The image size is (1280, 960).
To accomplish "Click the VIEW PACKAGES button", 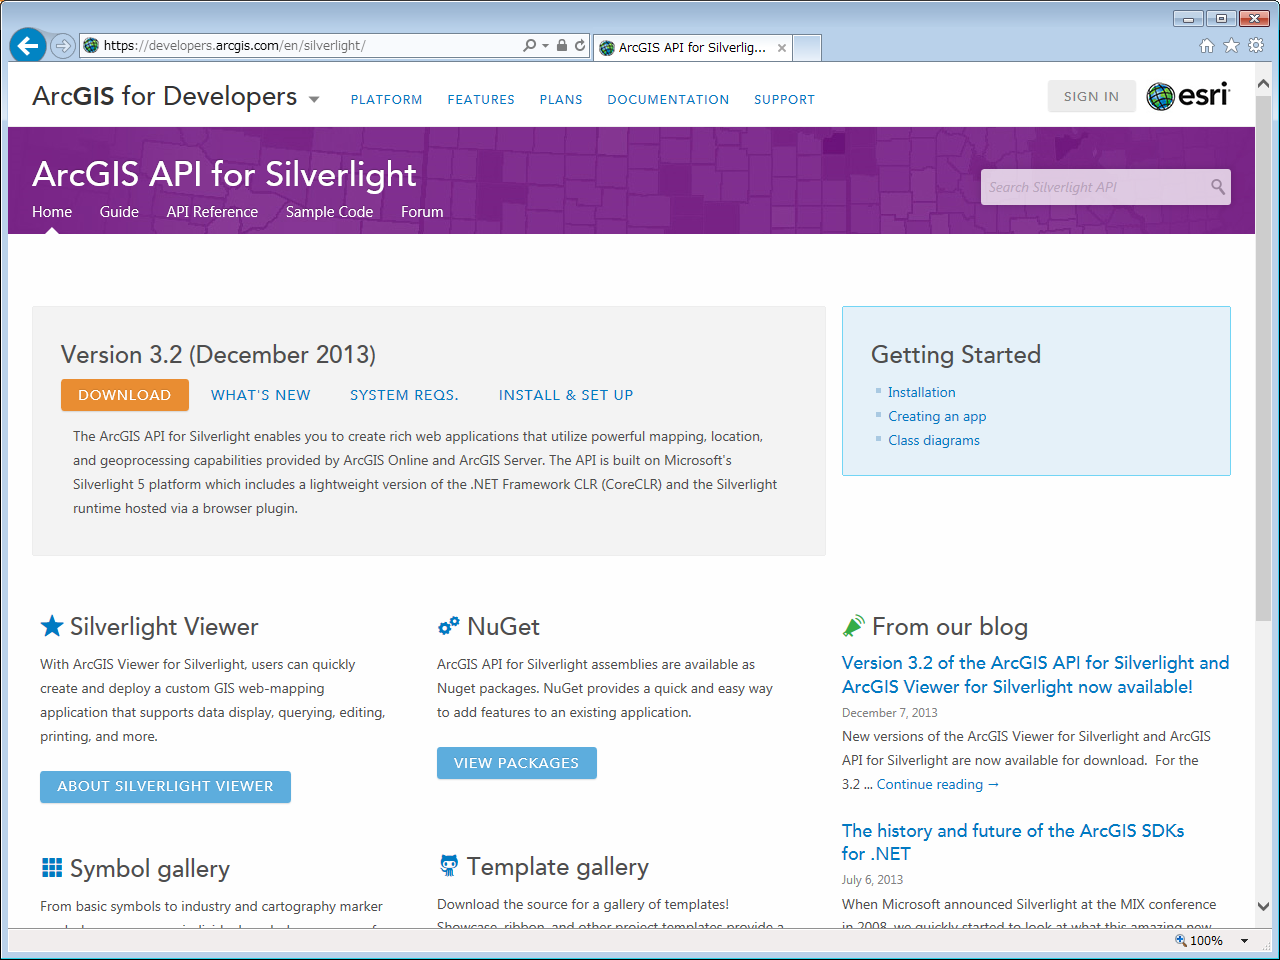I will (x=516, y=763).
